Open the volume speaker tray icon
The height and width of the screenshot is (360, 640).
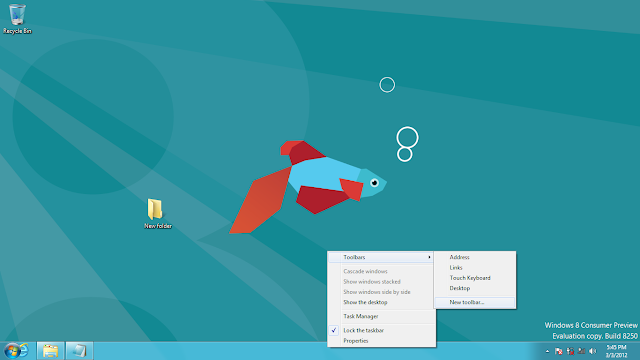tap(593, 351)
